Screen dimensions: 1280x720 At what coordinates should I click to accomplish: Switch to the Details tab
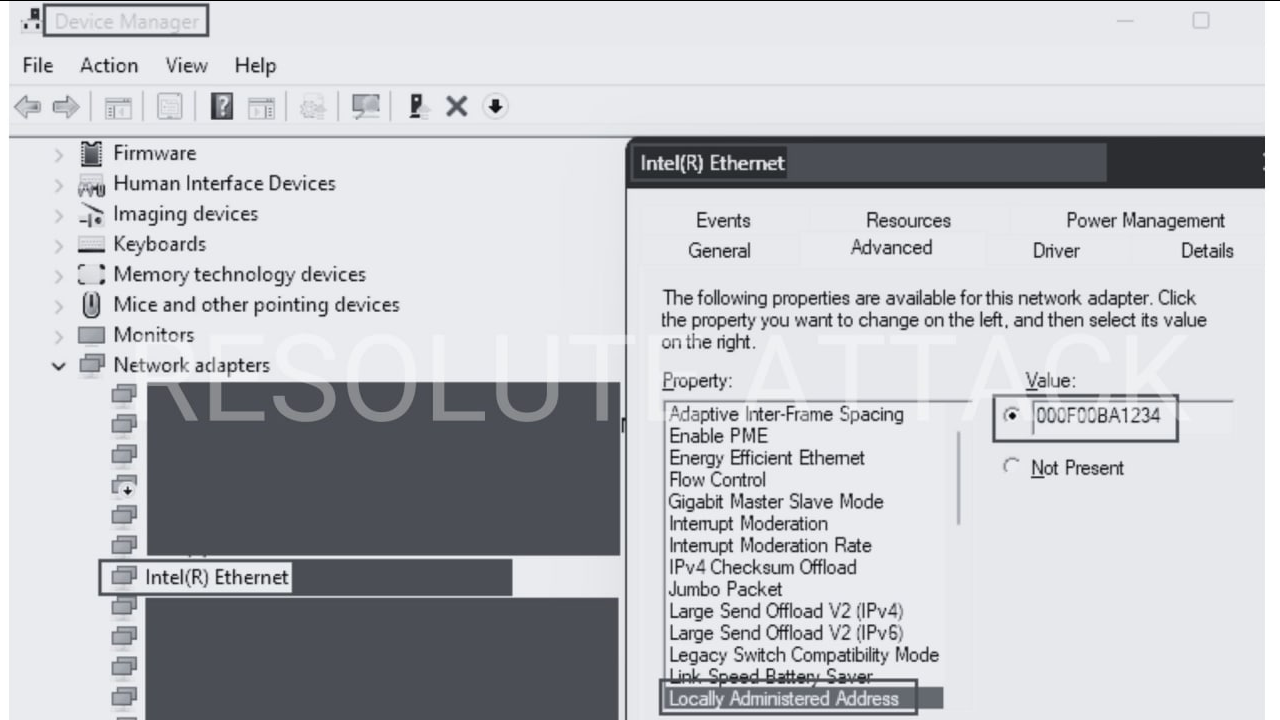tap(1207, 250)
